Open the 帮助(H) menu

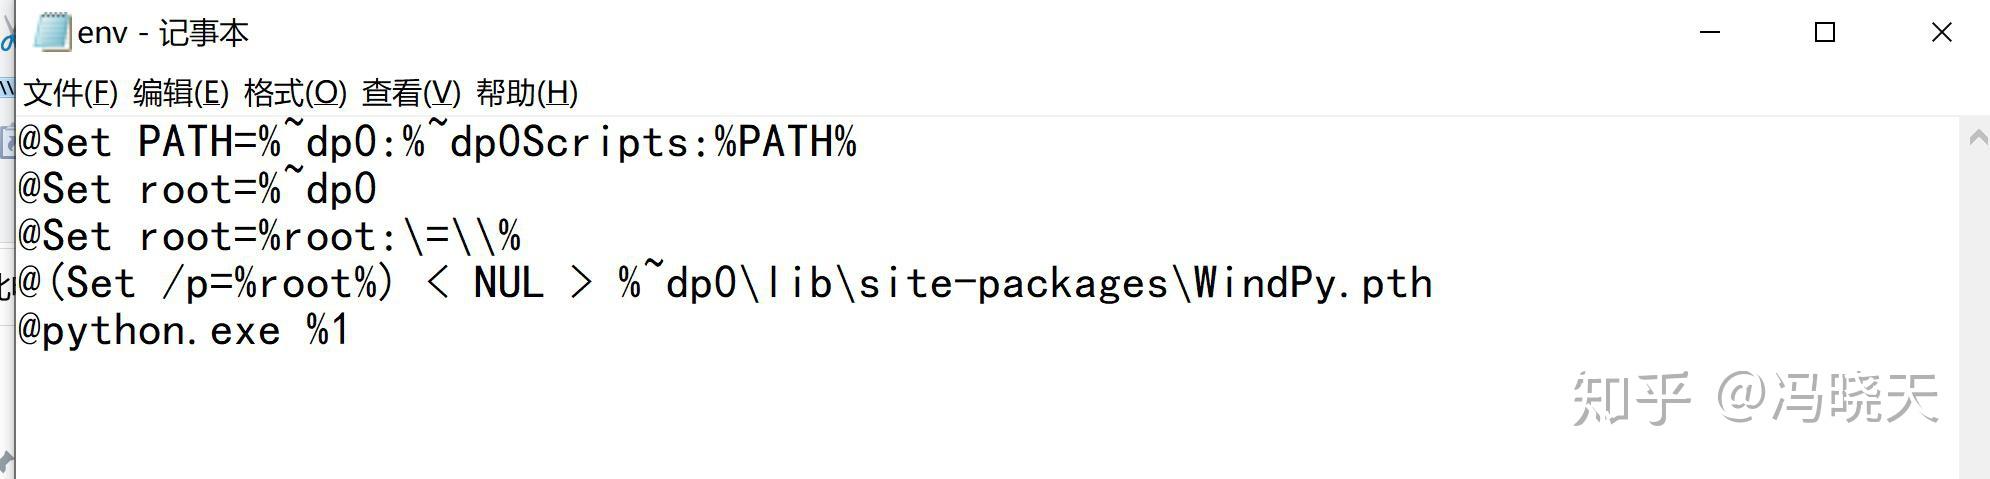(x=527, y=93)
